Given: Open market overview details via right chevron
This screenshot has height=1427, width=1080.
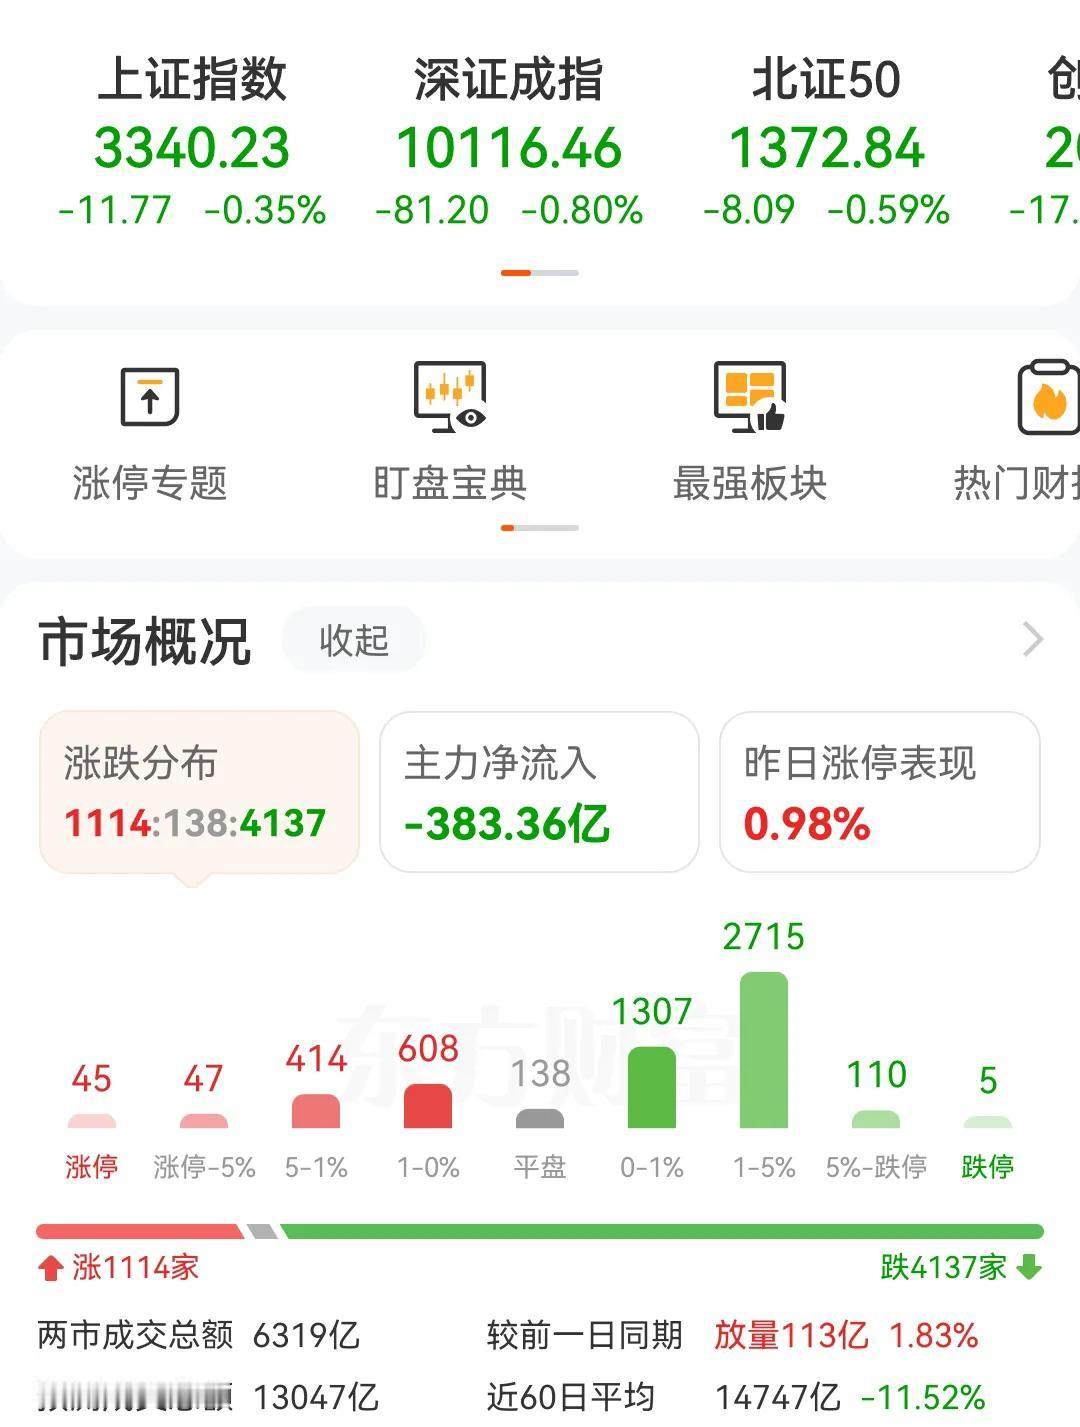Looking at the screenshot, I should 1033,639.
